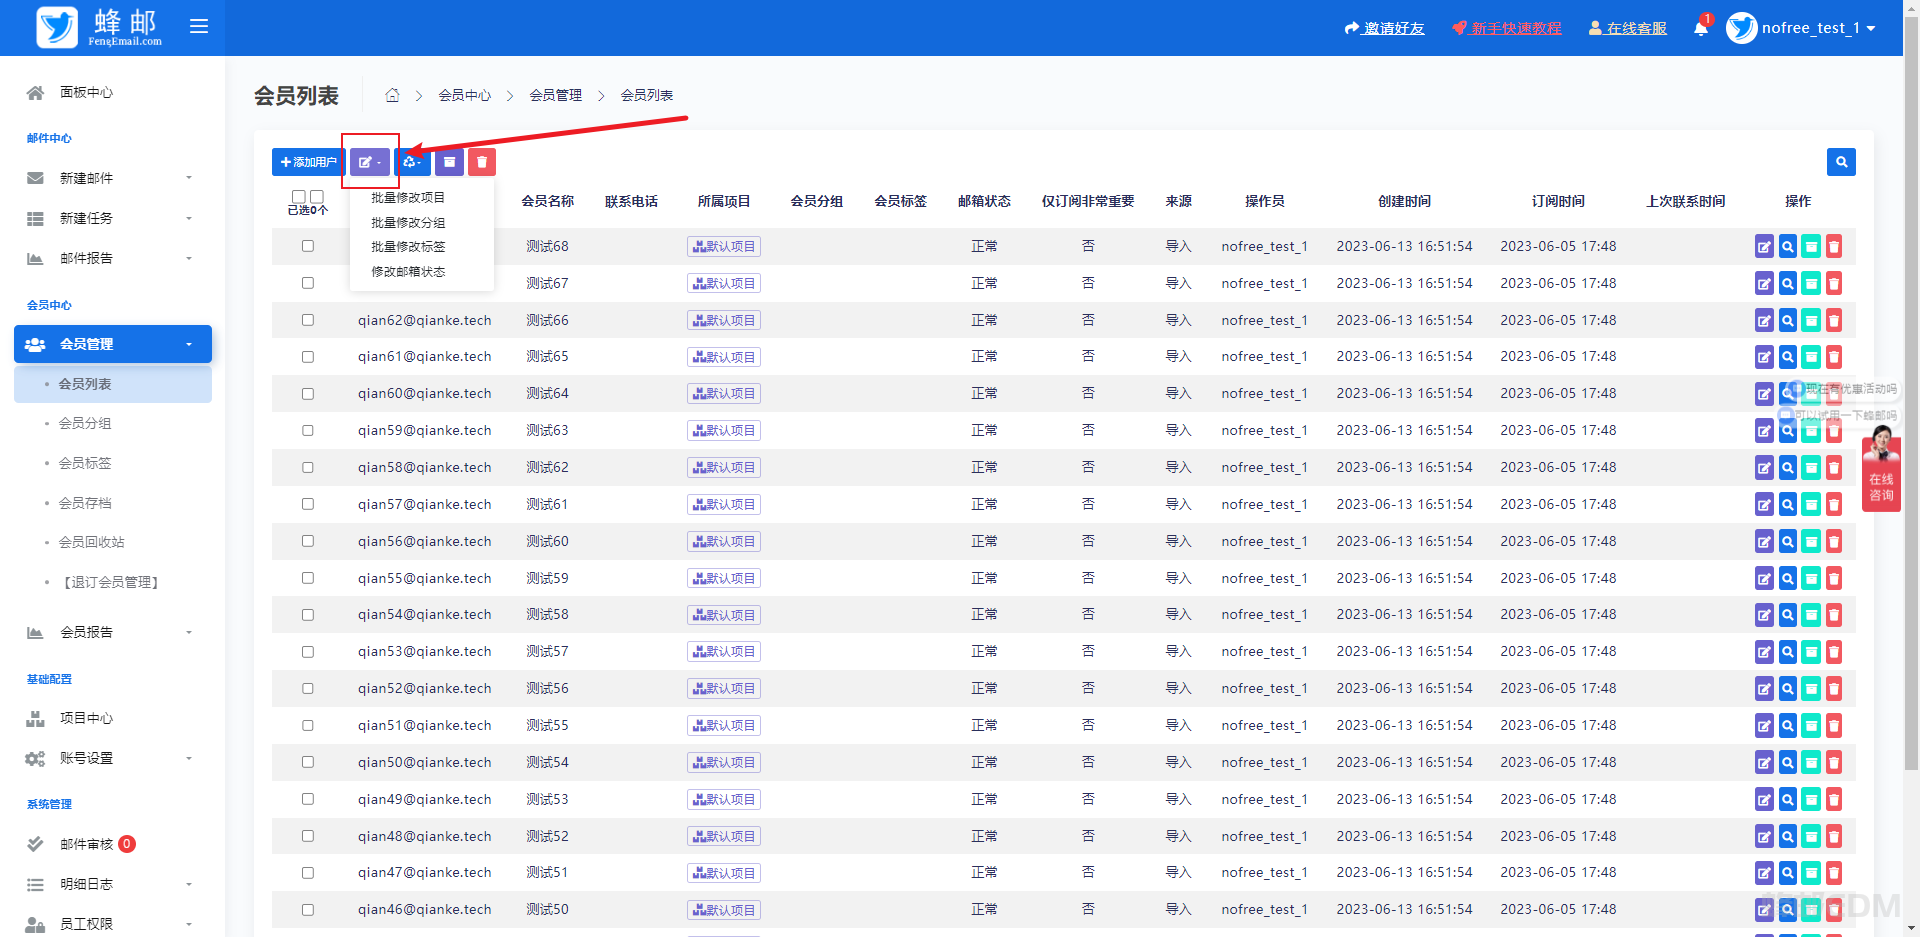
Task: Delete member 测试68 with trash icon
Action: (1834, 246)
